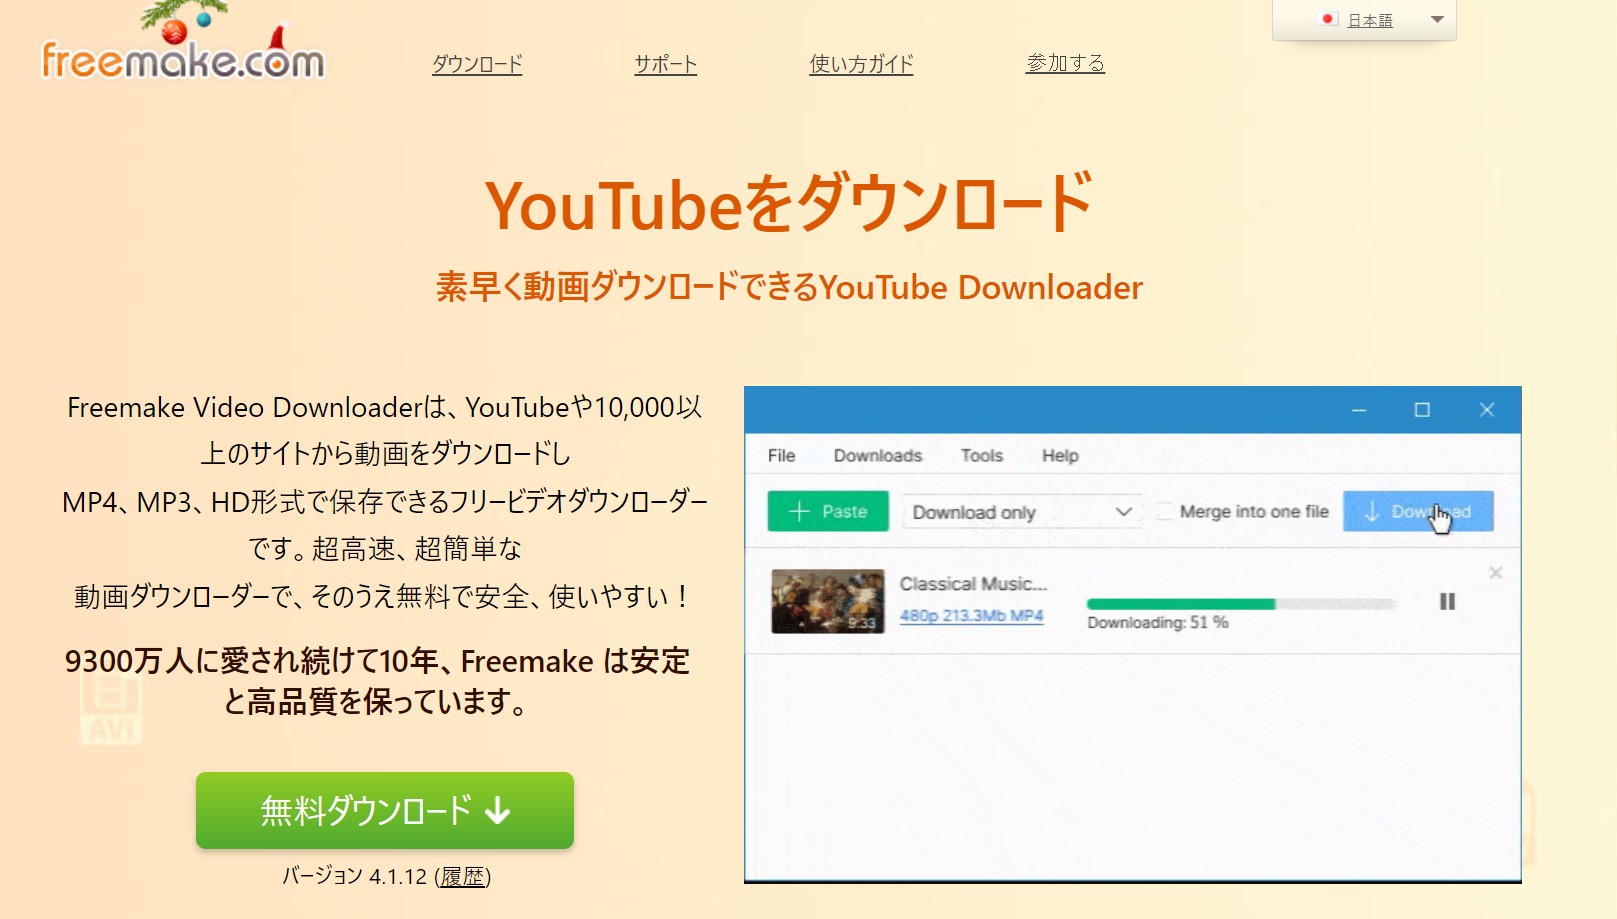Screen dimensions: 1617x919
Task: Open the File menu in app preview
Action: pyautogui.click(x=781, y=456)
